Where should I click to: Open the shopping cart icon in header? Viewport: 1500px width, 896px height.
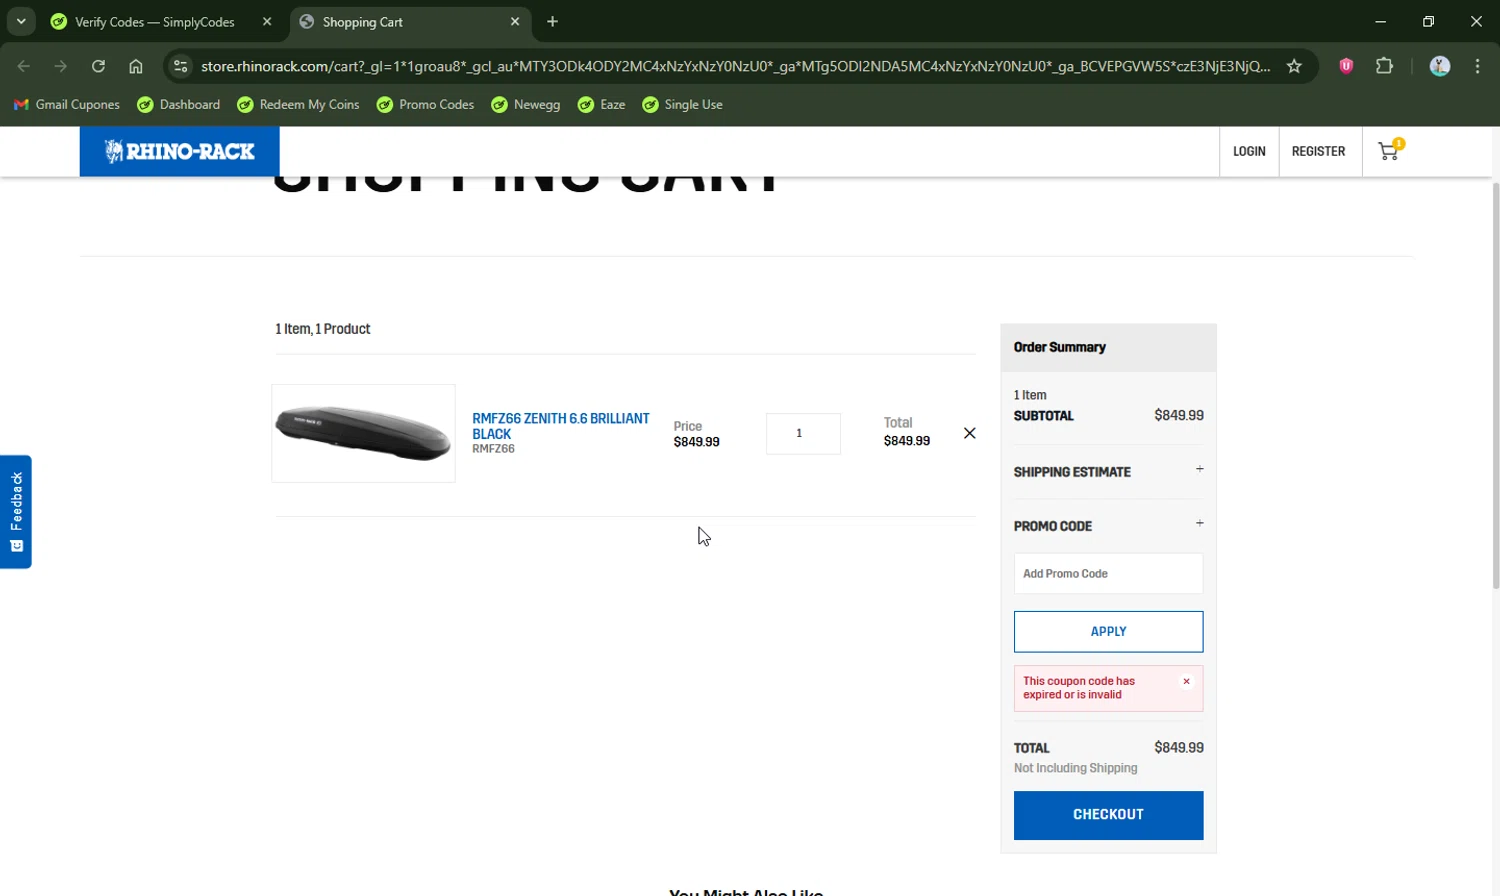tap(1389, 151)
